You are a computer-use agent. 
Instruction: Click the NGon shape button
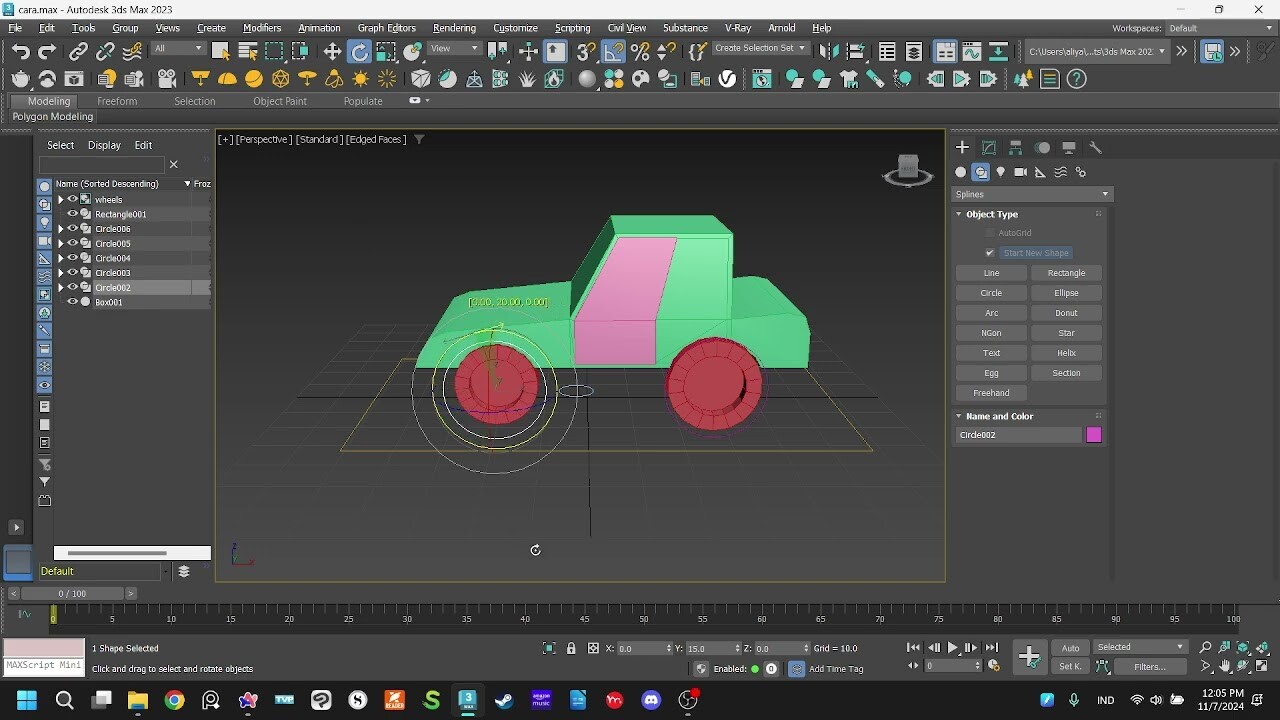click(990, 332)
